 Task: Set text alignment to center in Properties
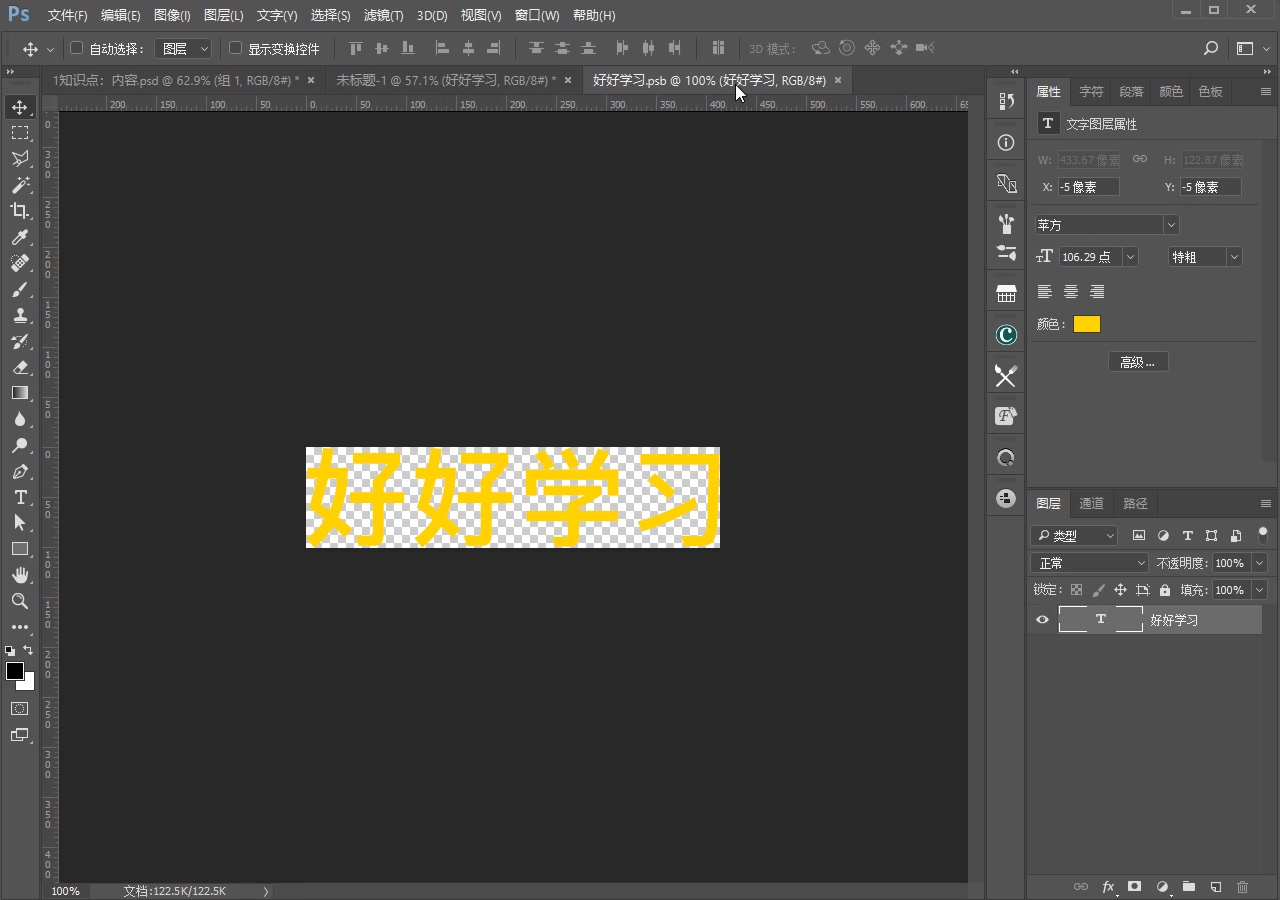1071,291
